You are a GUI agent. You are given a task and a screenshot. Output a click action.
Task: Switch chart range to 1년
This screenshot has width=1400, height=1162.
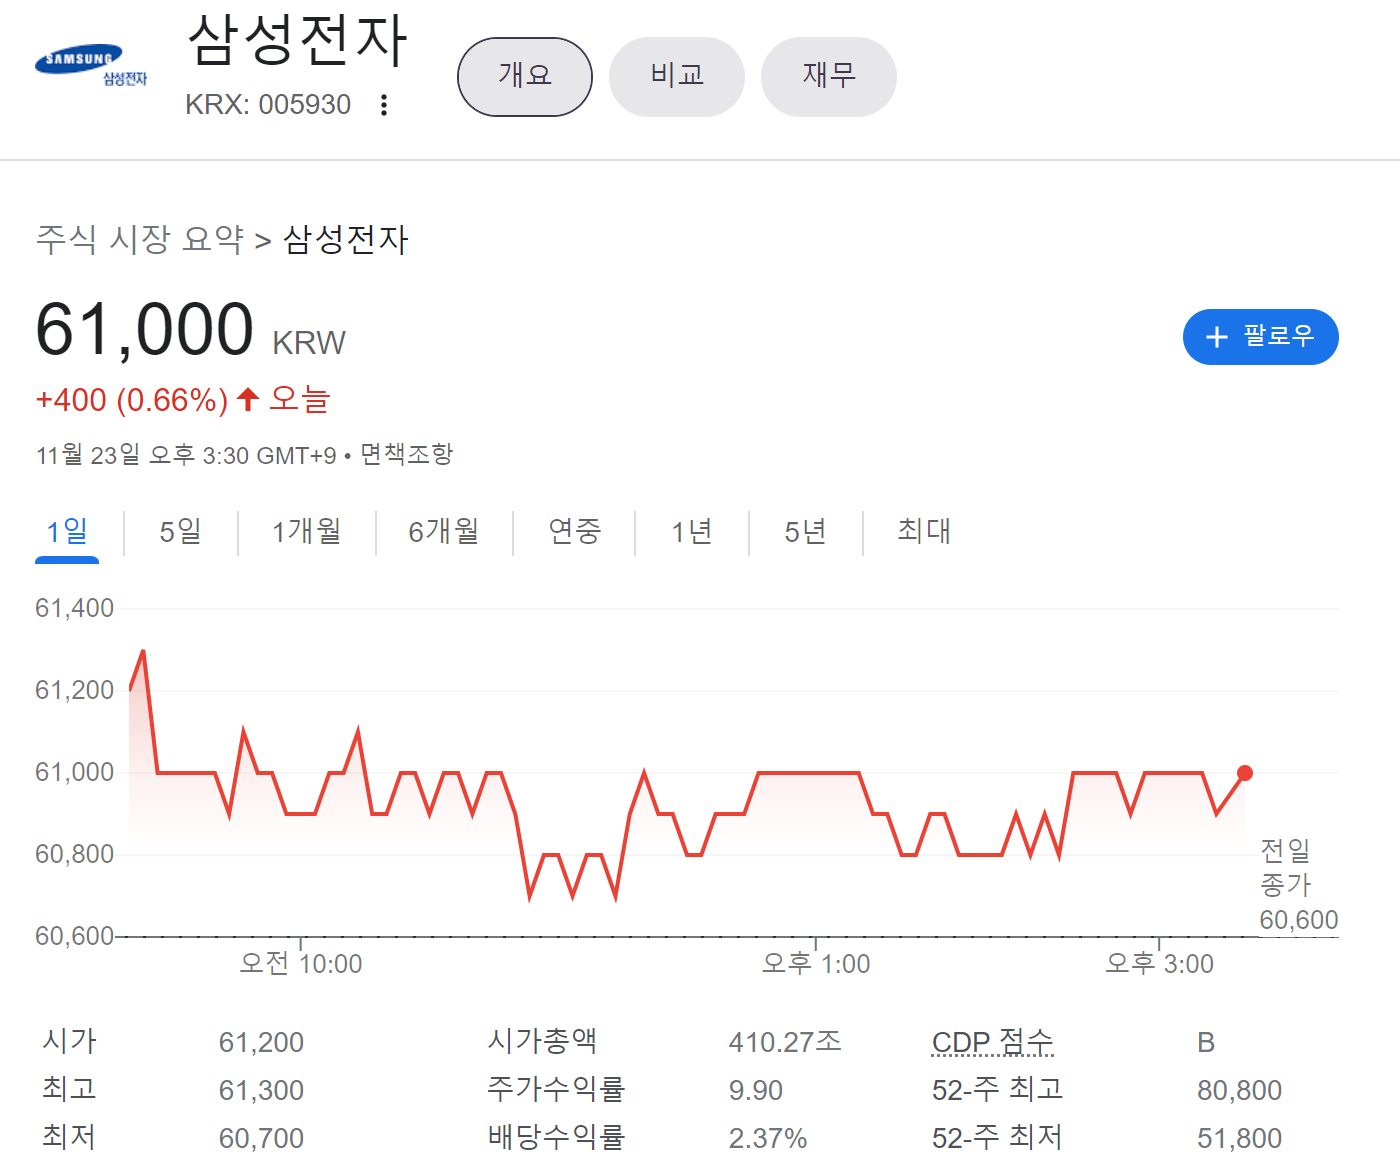click(692, 531)
